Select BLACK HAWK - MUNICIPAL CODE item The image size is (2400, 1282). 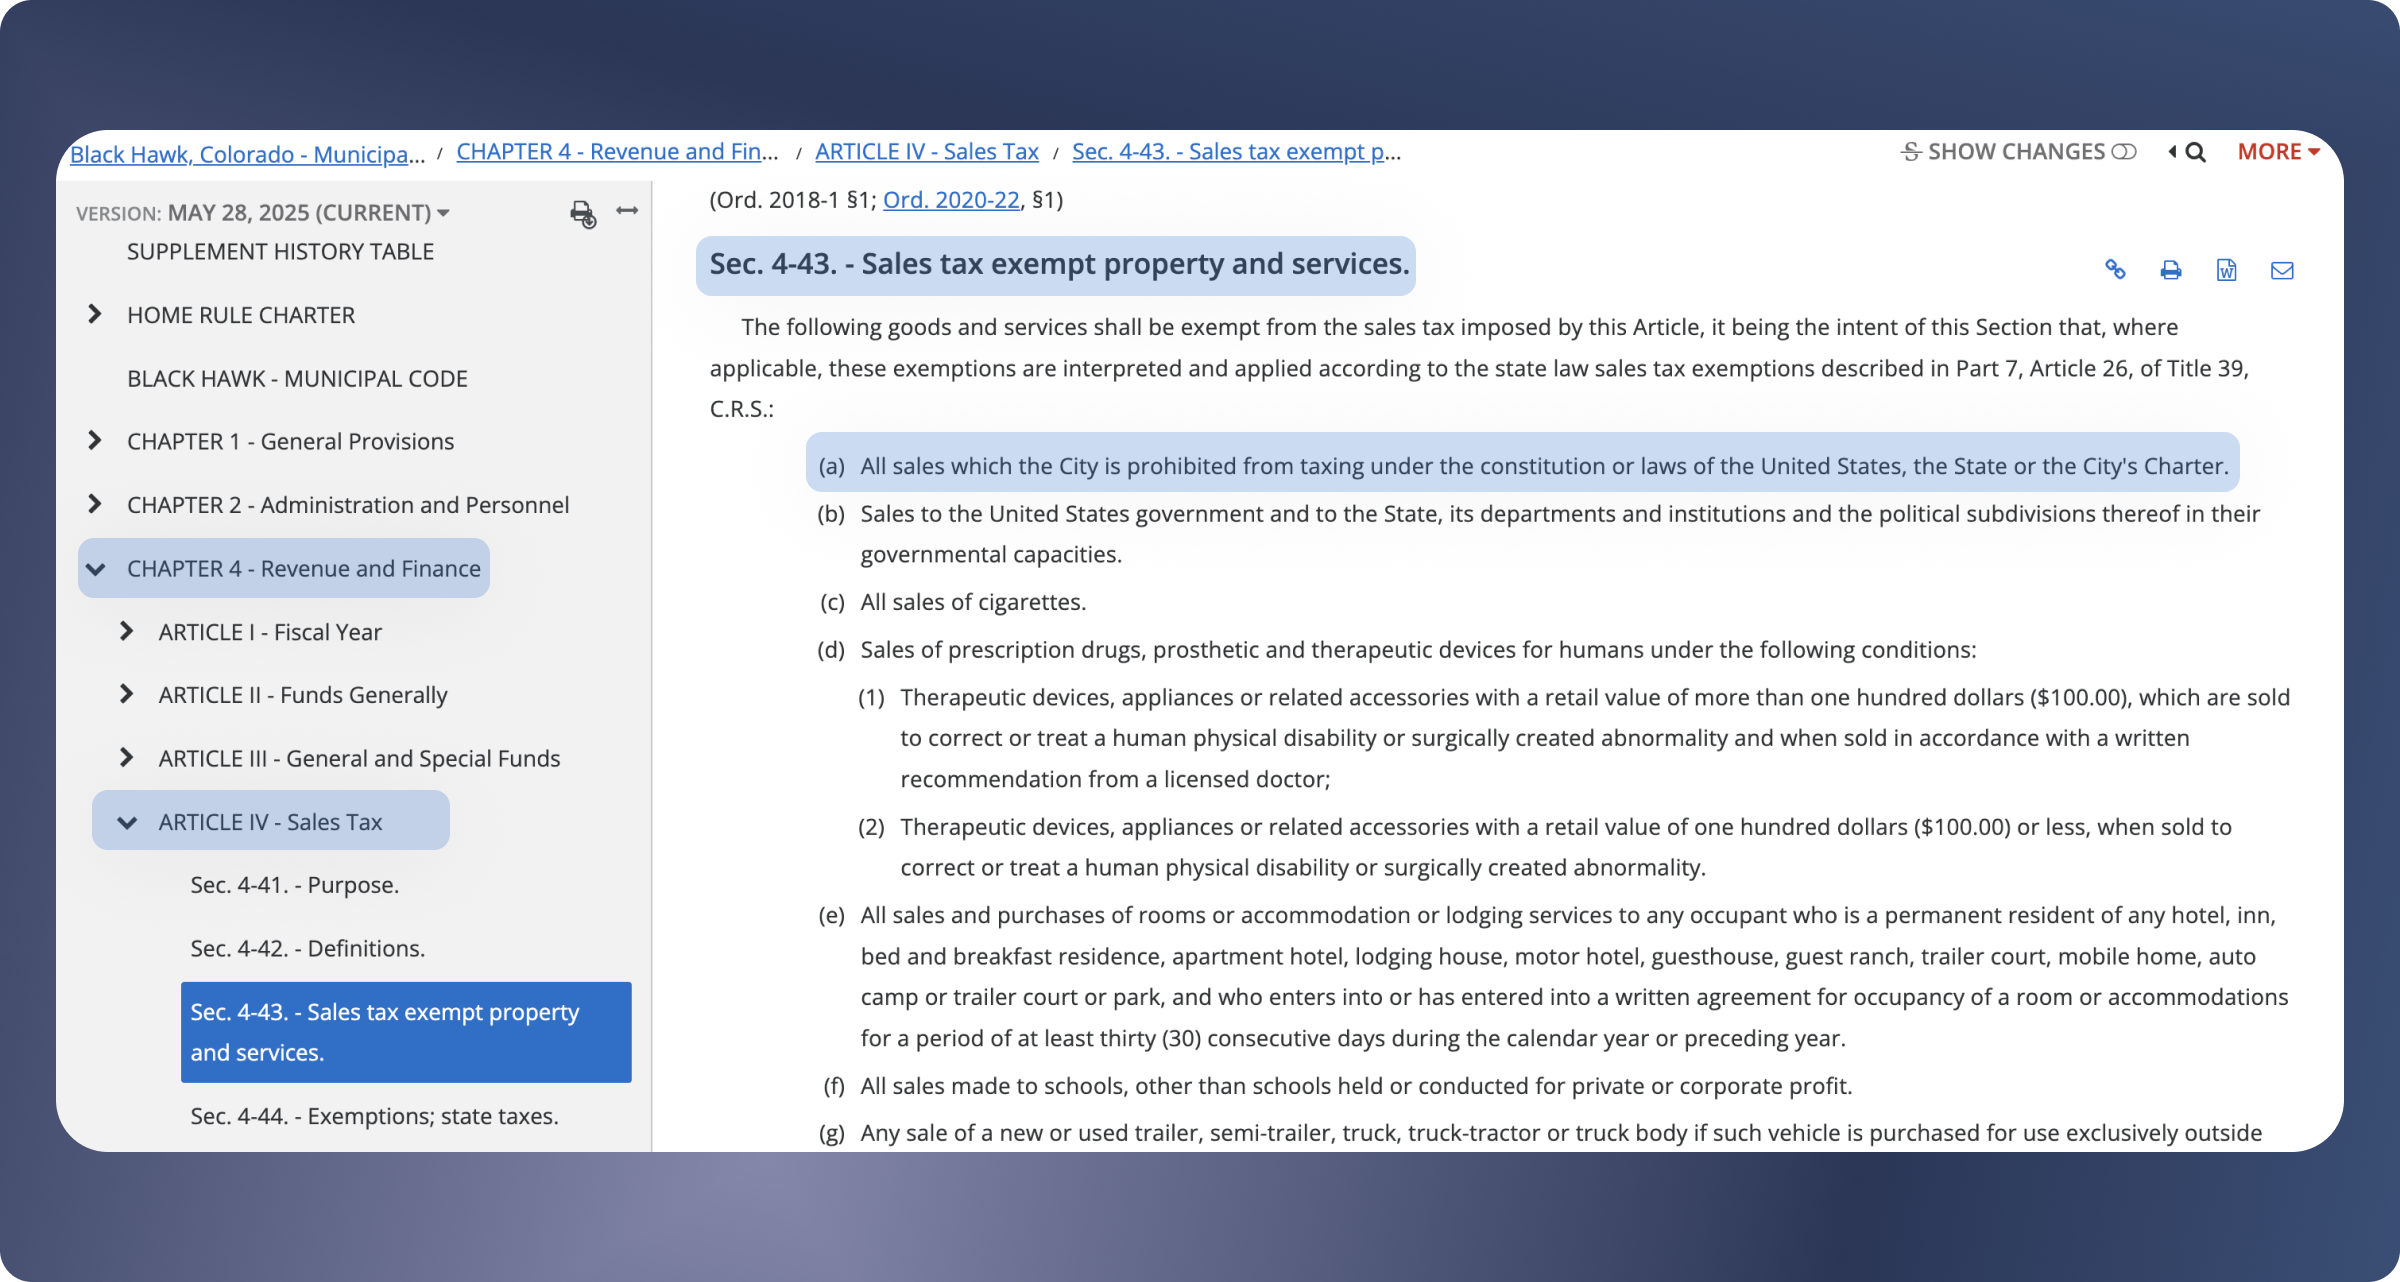click(x=297, y=379)
